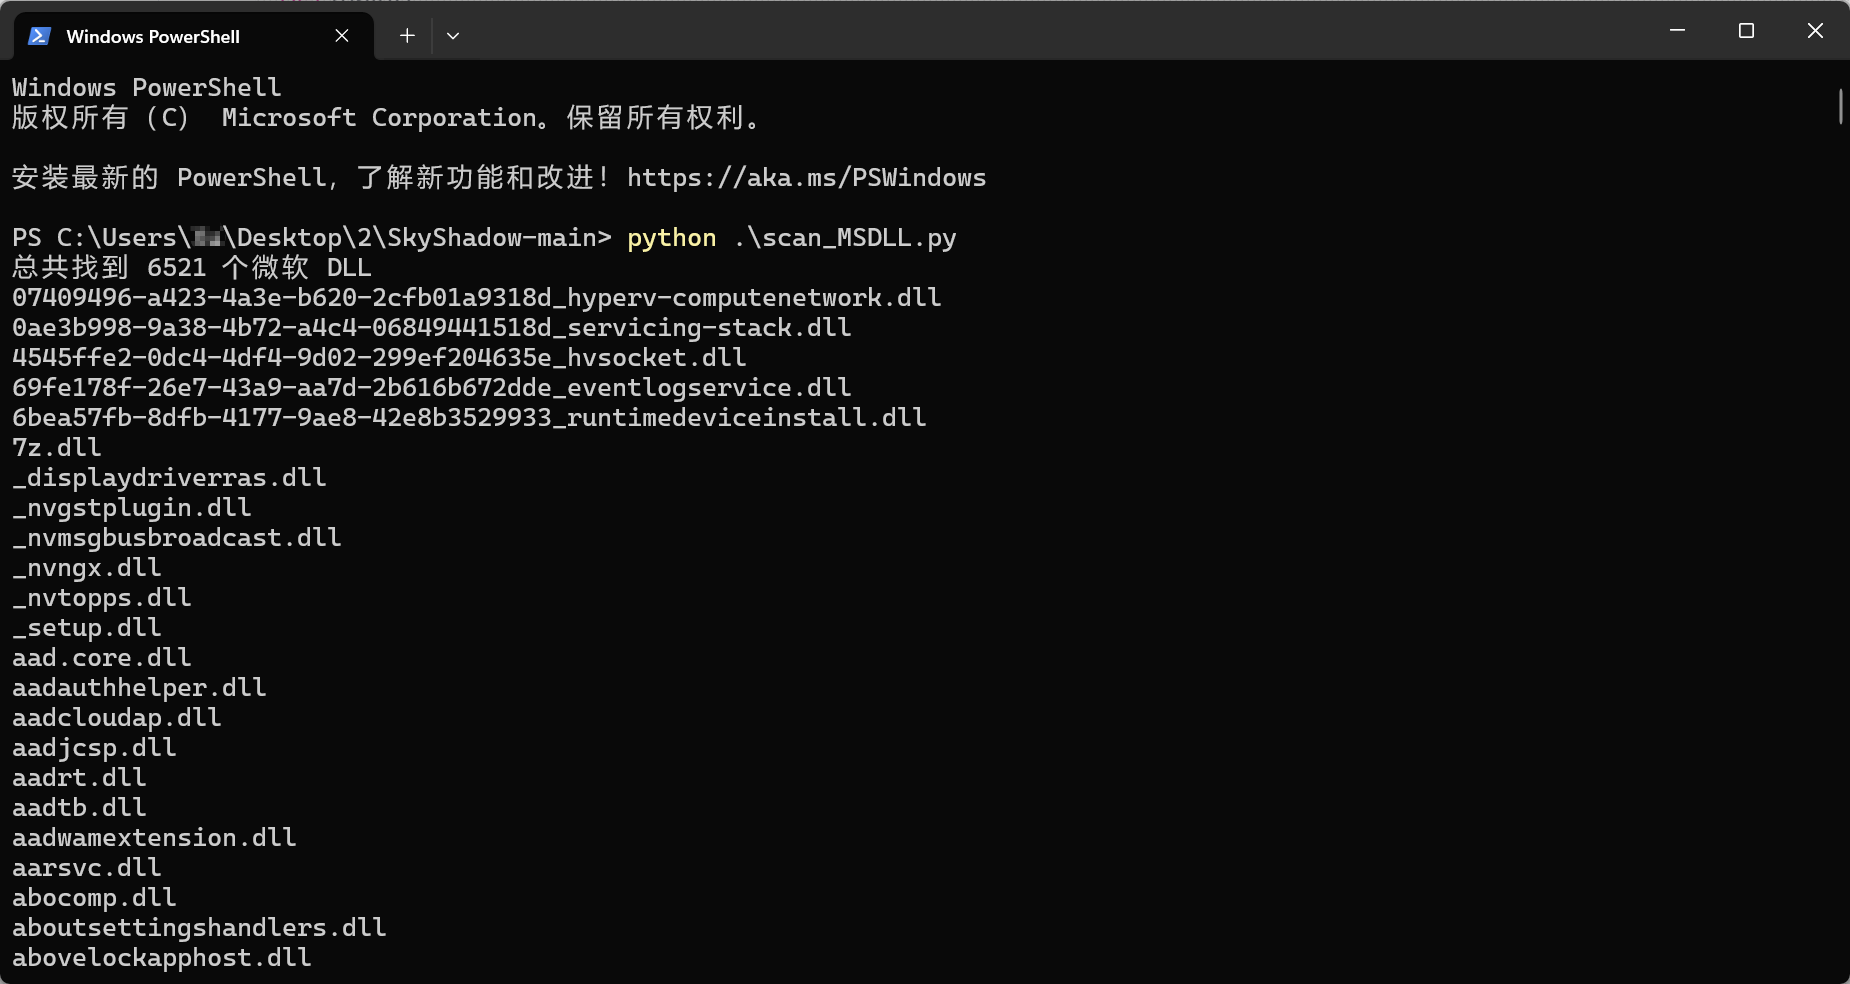Click the _nvngx.dll output line
Viewport: 1850px width, 984px height.
(87, 568)
